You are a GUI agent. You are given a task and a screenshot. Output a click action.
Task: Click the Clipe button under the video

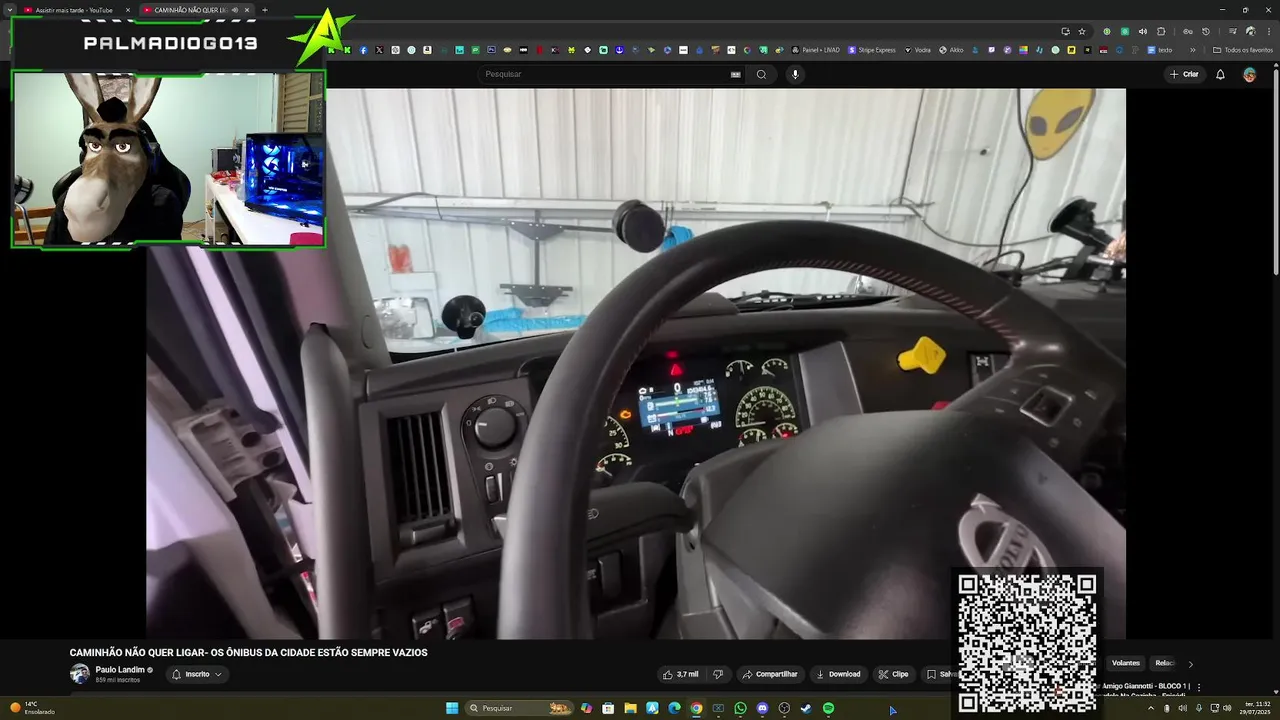click(x=894, y=674)
